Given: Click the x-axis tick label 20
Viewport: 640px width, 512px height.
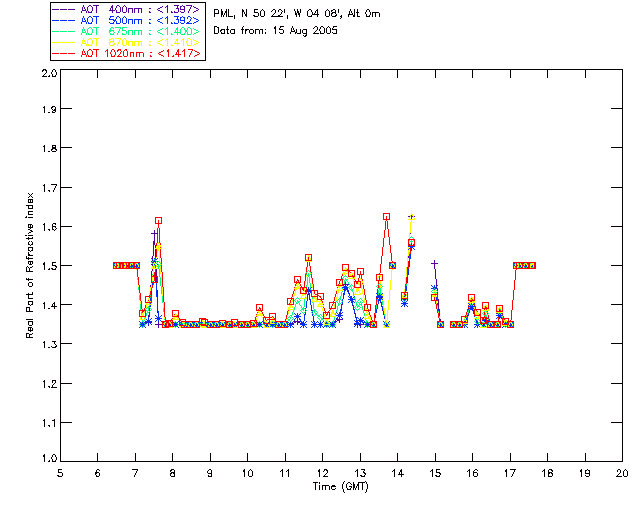Looking at the screenshot, I should tap(622, 473).
